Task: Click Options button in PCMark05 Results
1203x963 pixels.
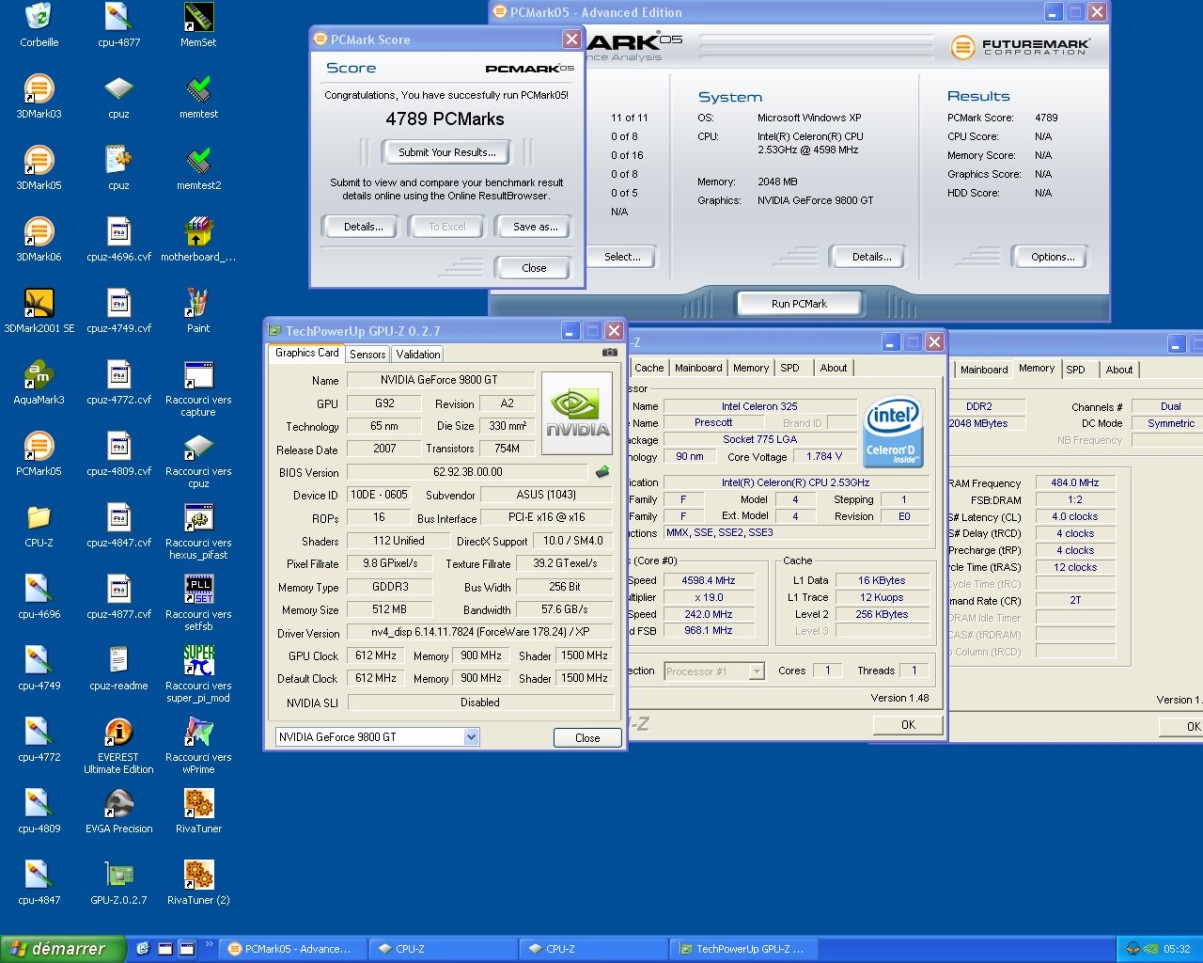Action: 1052,257
